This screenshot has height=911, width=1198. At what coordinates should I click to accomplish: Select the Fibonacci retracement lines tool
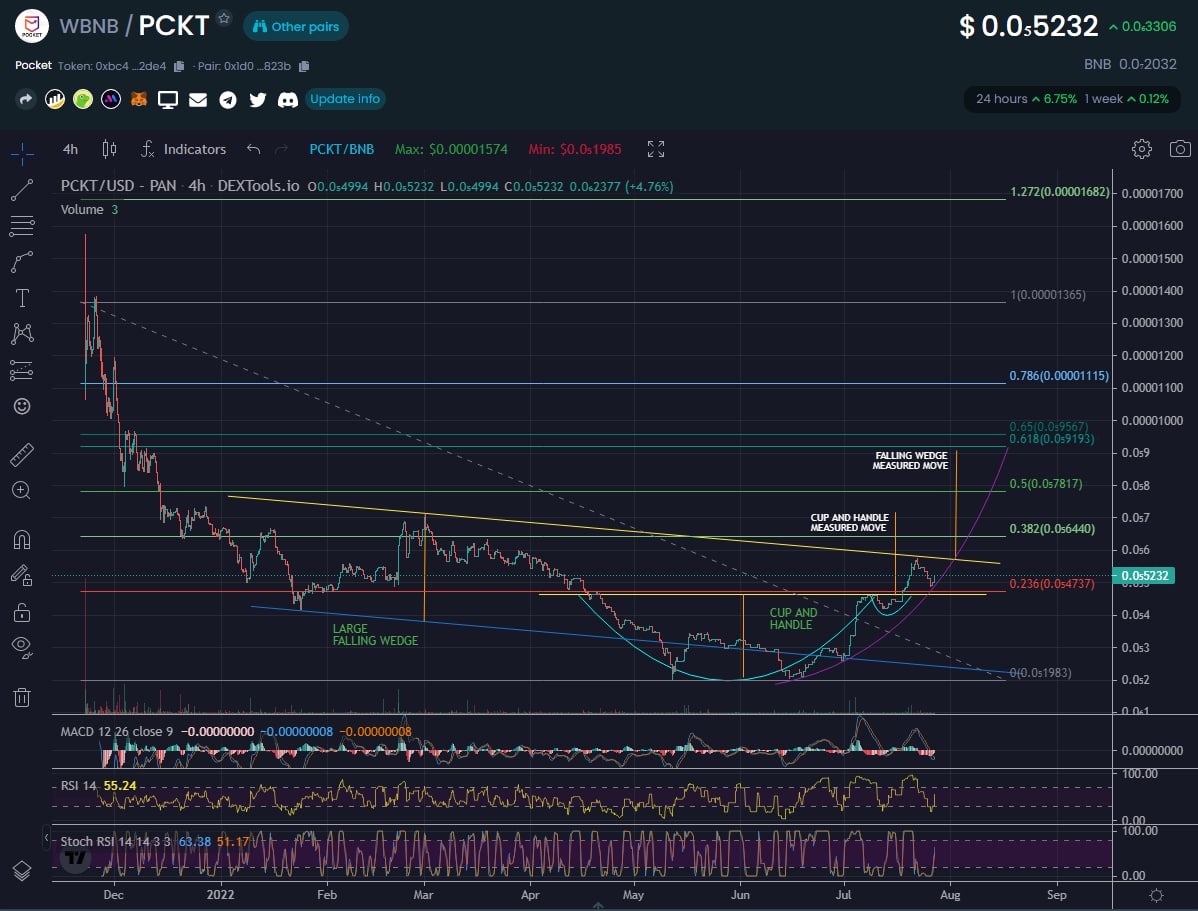[22, 226]
